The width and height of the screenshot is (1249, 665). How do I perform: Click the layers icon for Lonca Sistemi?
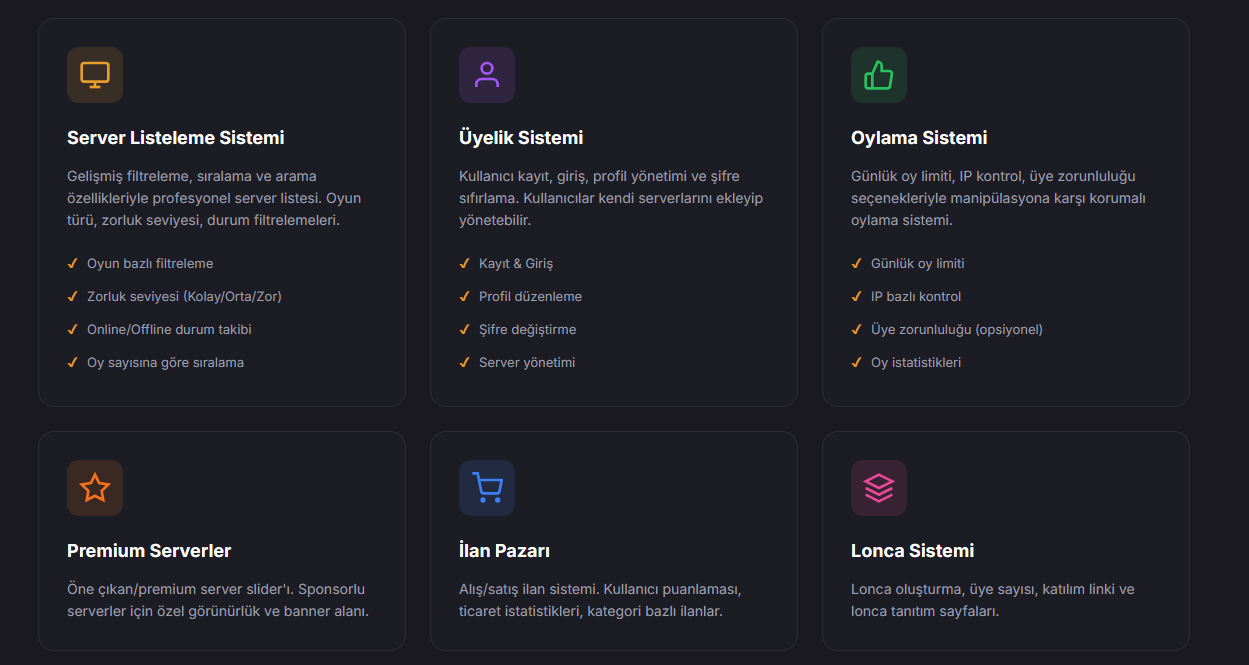tap(879, 488)
